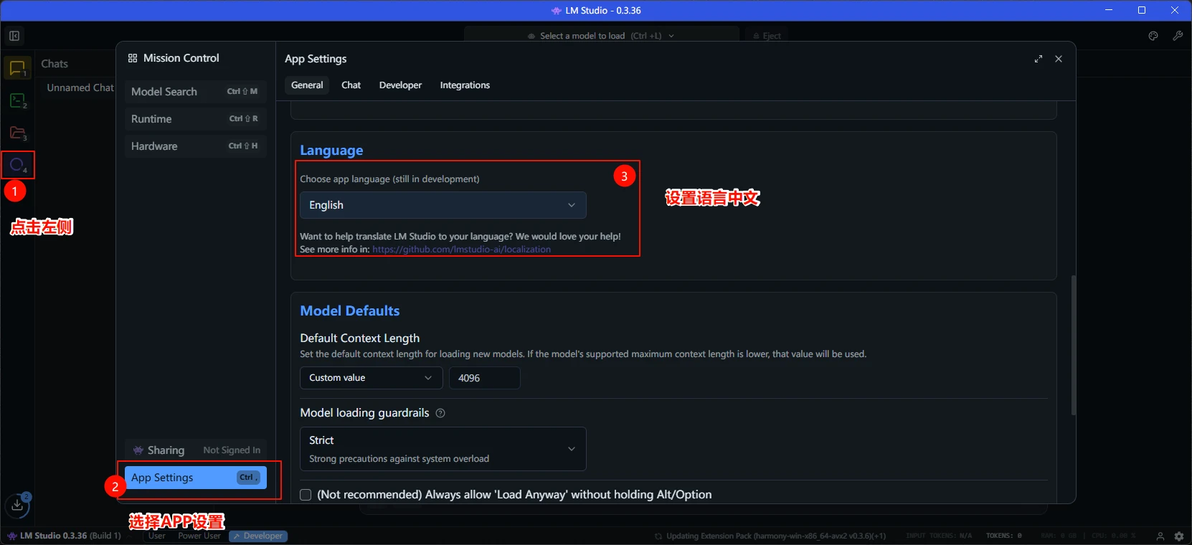This screenshot has height=545, width=1192.
Task: Open Runtime in Mission Control
Action: [x=196, y=119]
